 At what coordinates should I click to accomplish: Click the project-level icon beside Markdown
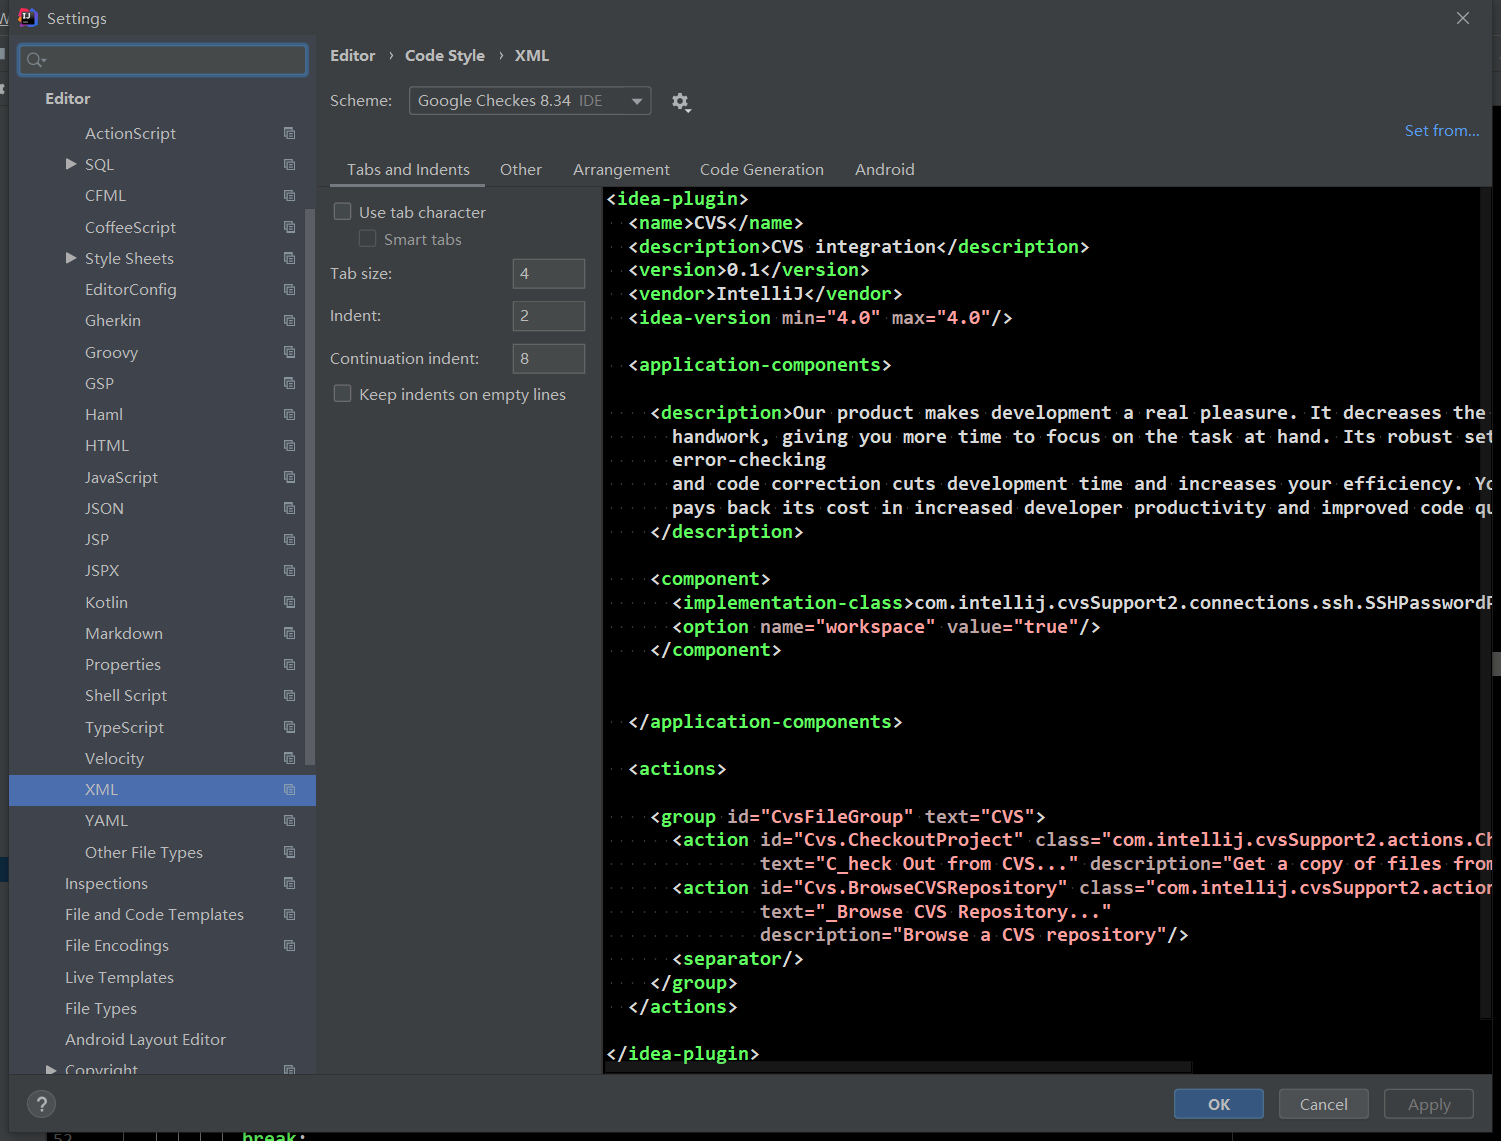[289, 633]
